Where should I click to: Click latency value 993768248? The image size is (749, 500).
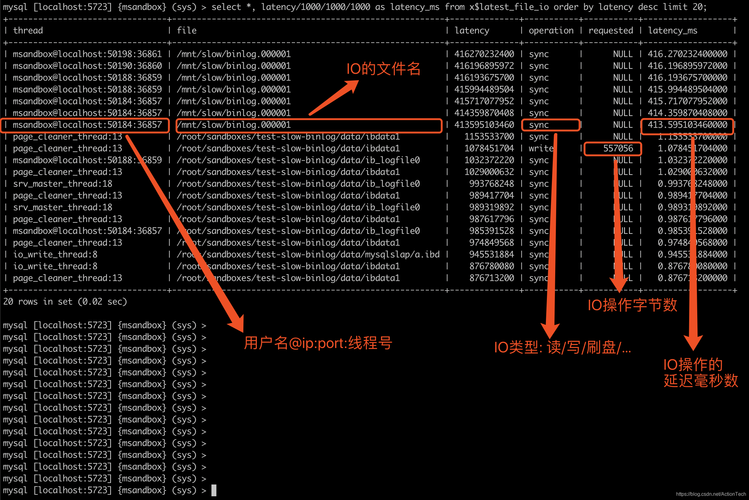(x=492, y=184)
